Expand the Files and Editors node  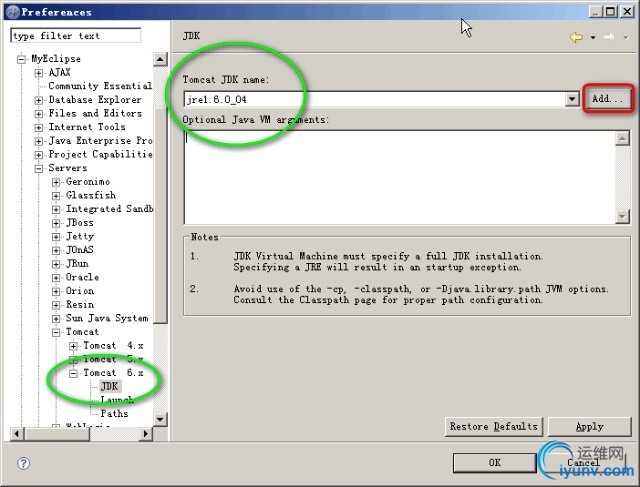click(38, 114)
